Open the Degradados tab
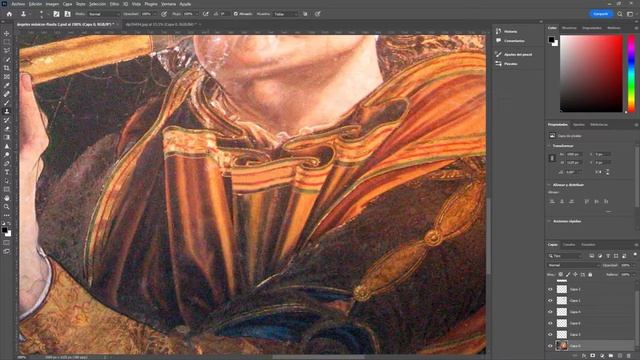The width and height of the screenshot is (640, 360). click(592, 28)
